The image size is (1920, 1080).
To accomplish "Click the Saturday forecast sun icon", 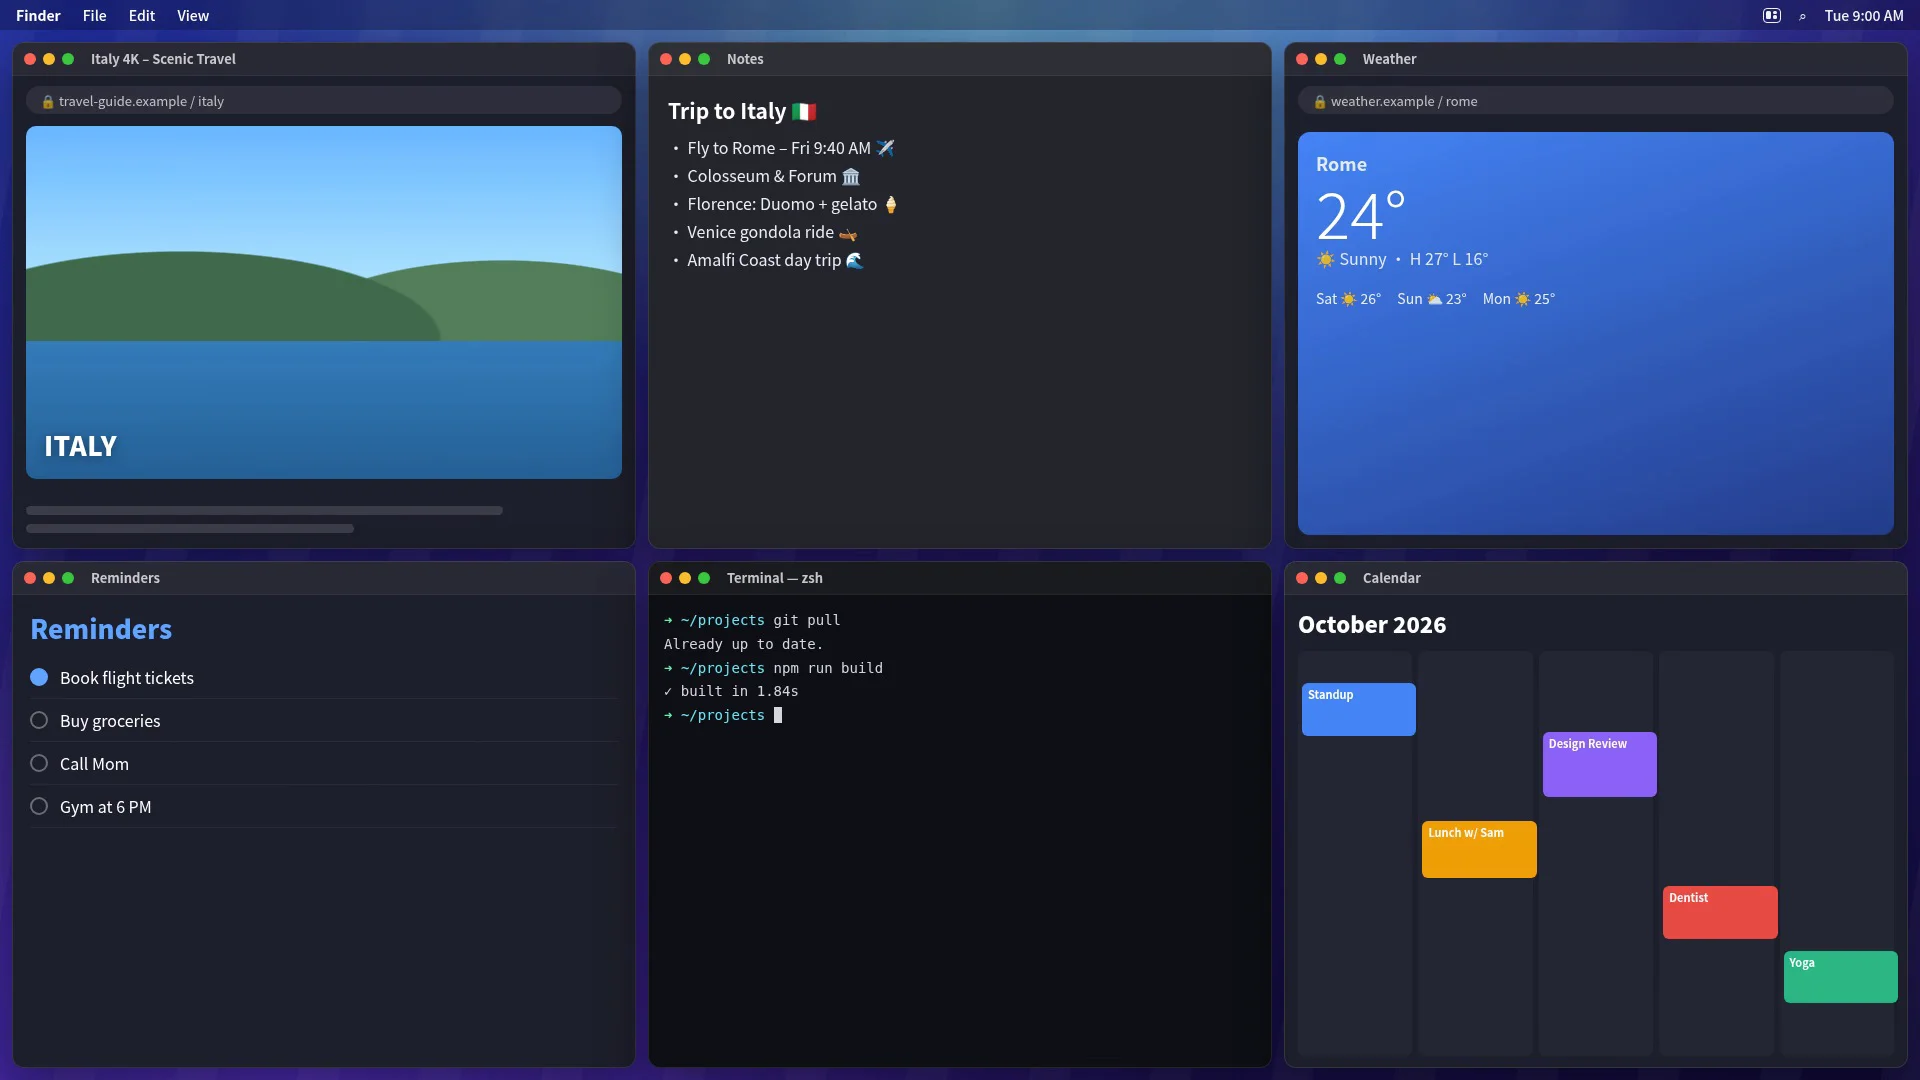I will (1348, 299).
